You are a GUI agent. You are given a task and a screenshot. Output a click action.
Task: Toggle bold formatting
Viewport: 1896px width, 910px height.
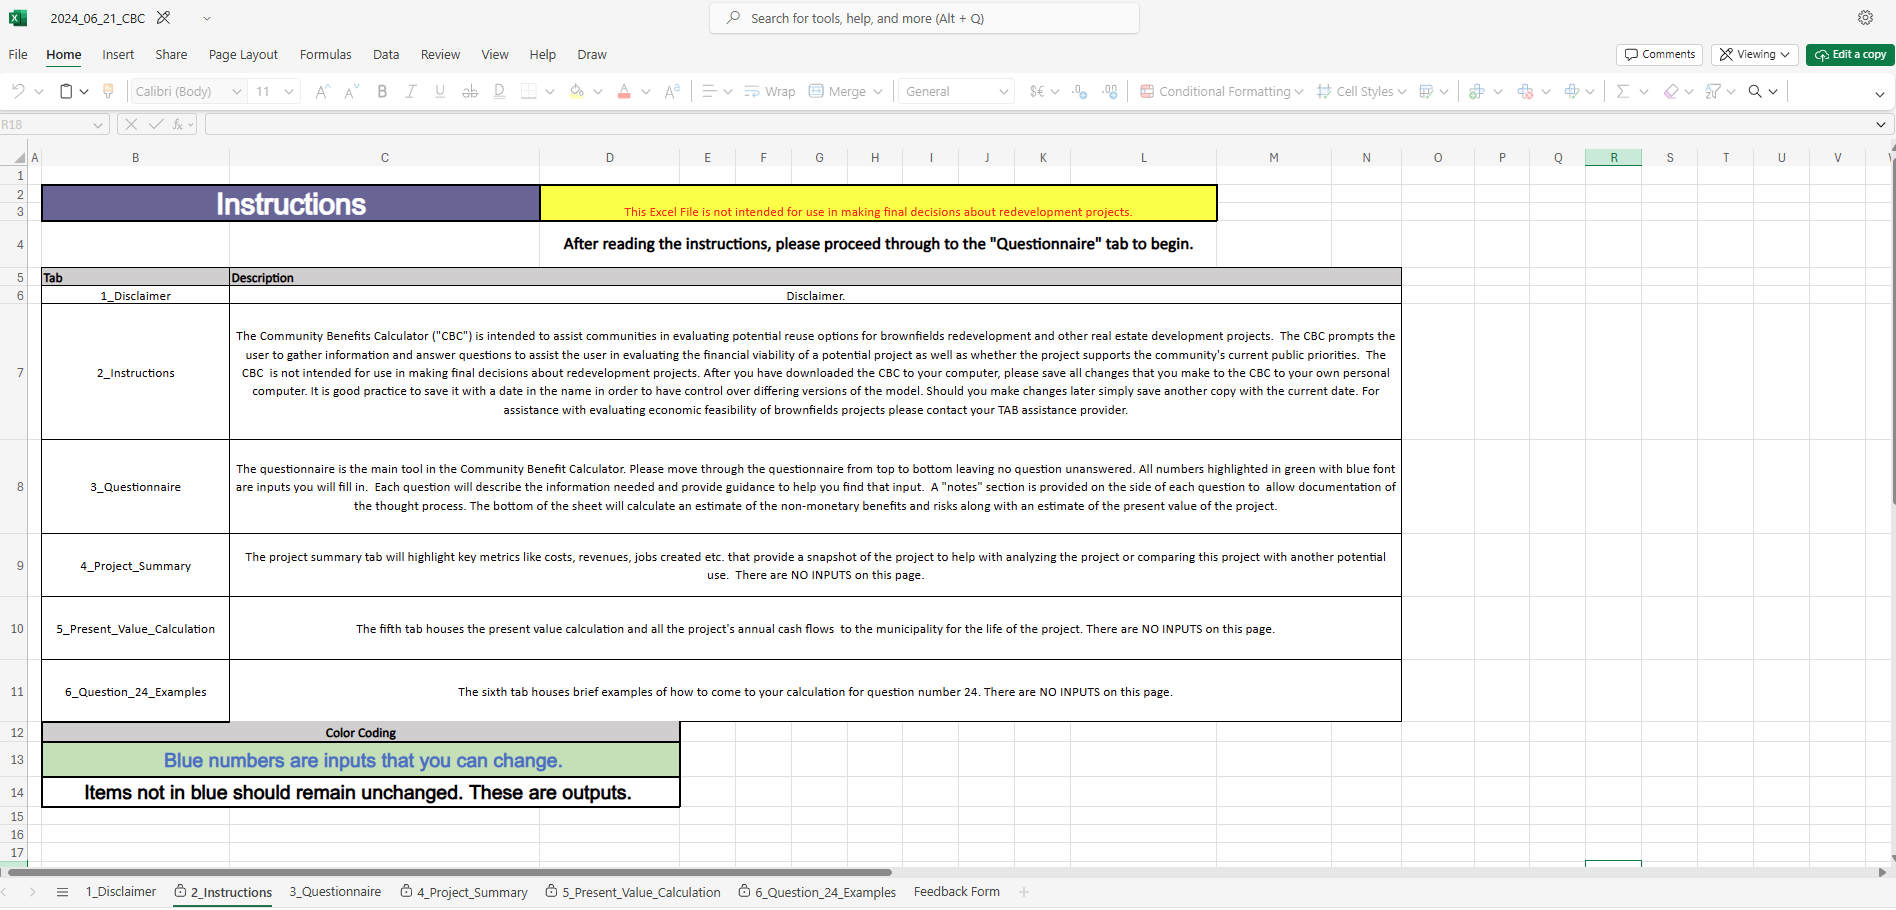point(381,91)
